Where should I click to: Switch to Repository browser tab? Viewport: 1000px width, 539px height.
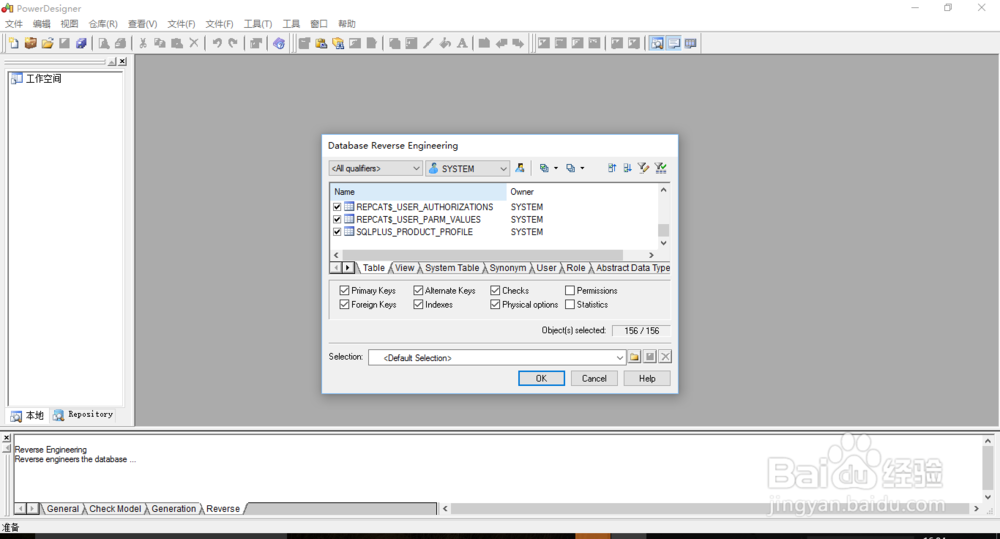click(84, 415)
